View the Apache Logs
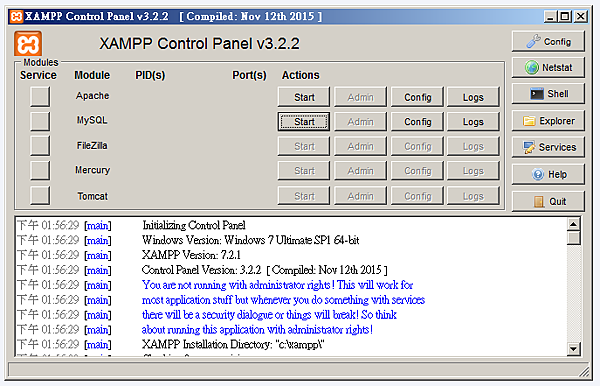600x386 pixels. point(473,97)
